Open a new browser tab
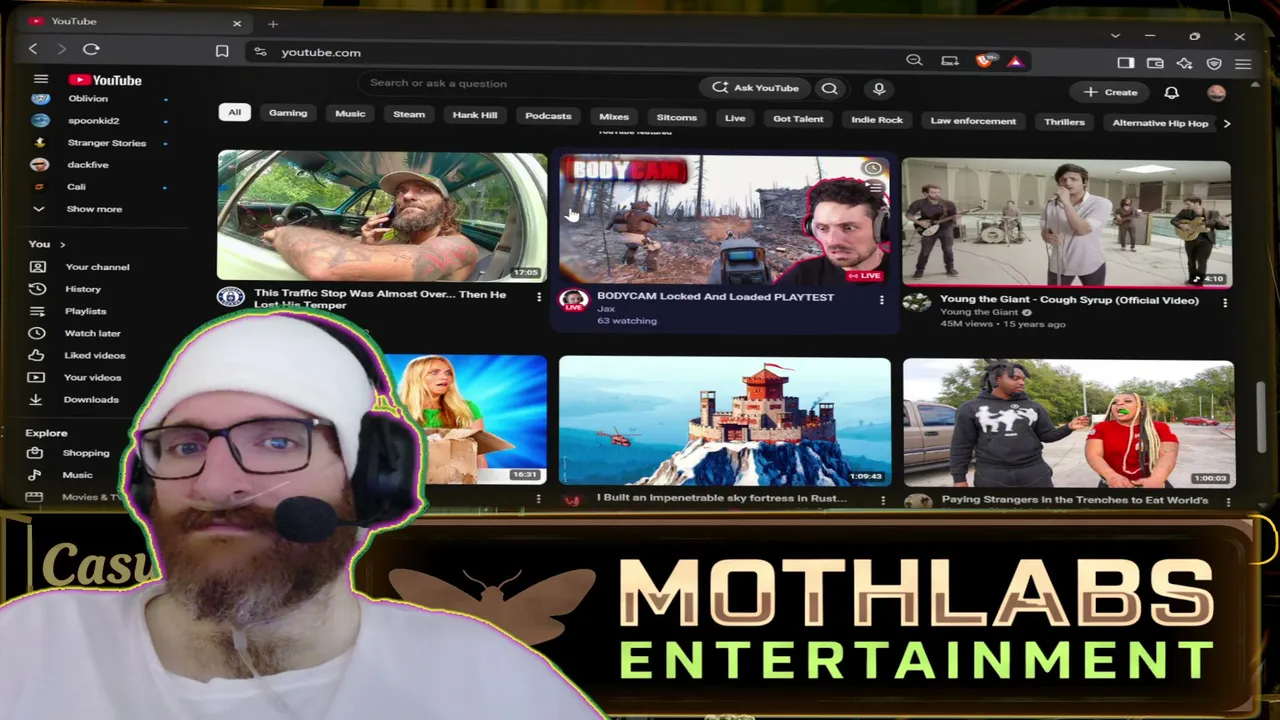This screenshot has width=1280, height=720. [273, 23]
